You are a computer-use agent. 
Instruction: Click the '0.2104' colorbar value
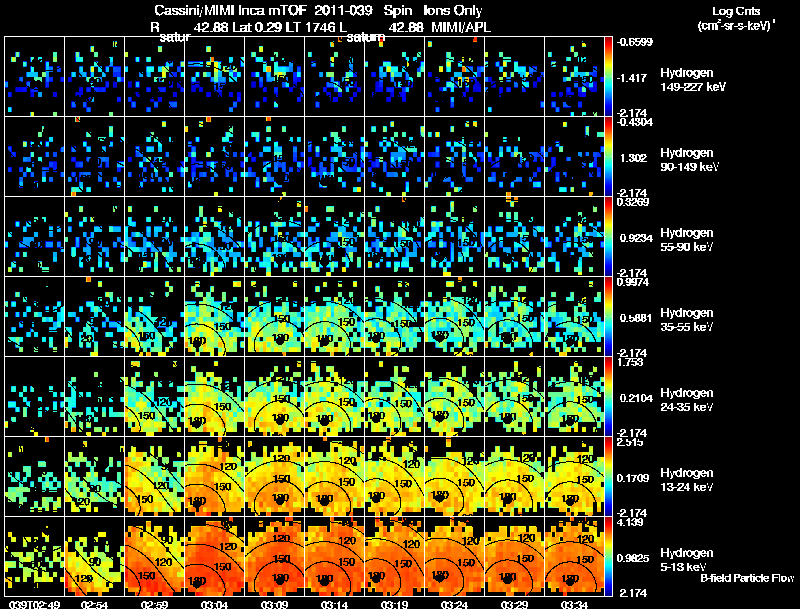636,398
